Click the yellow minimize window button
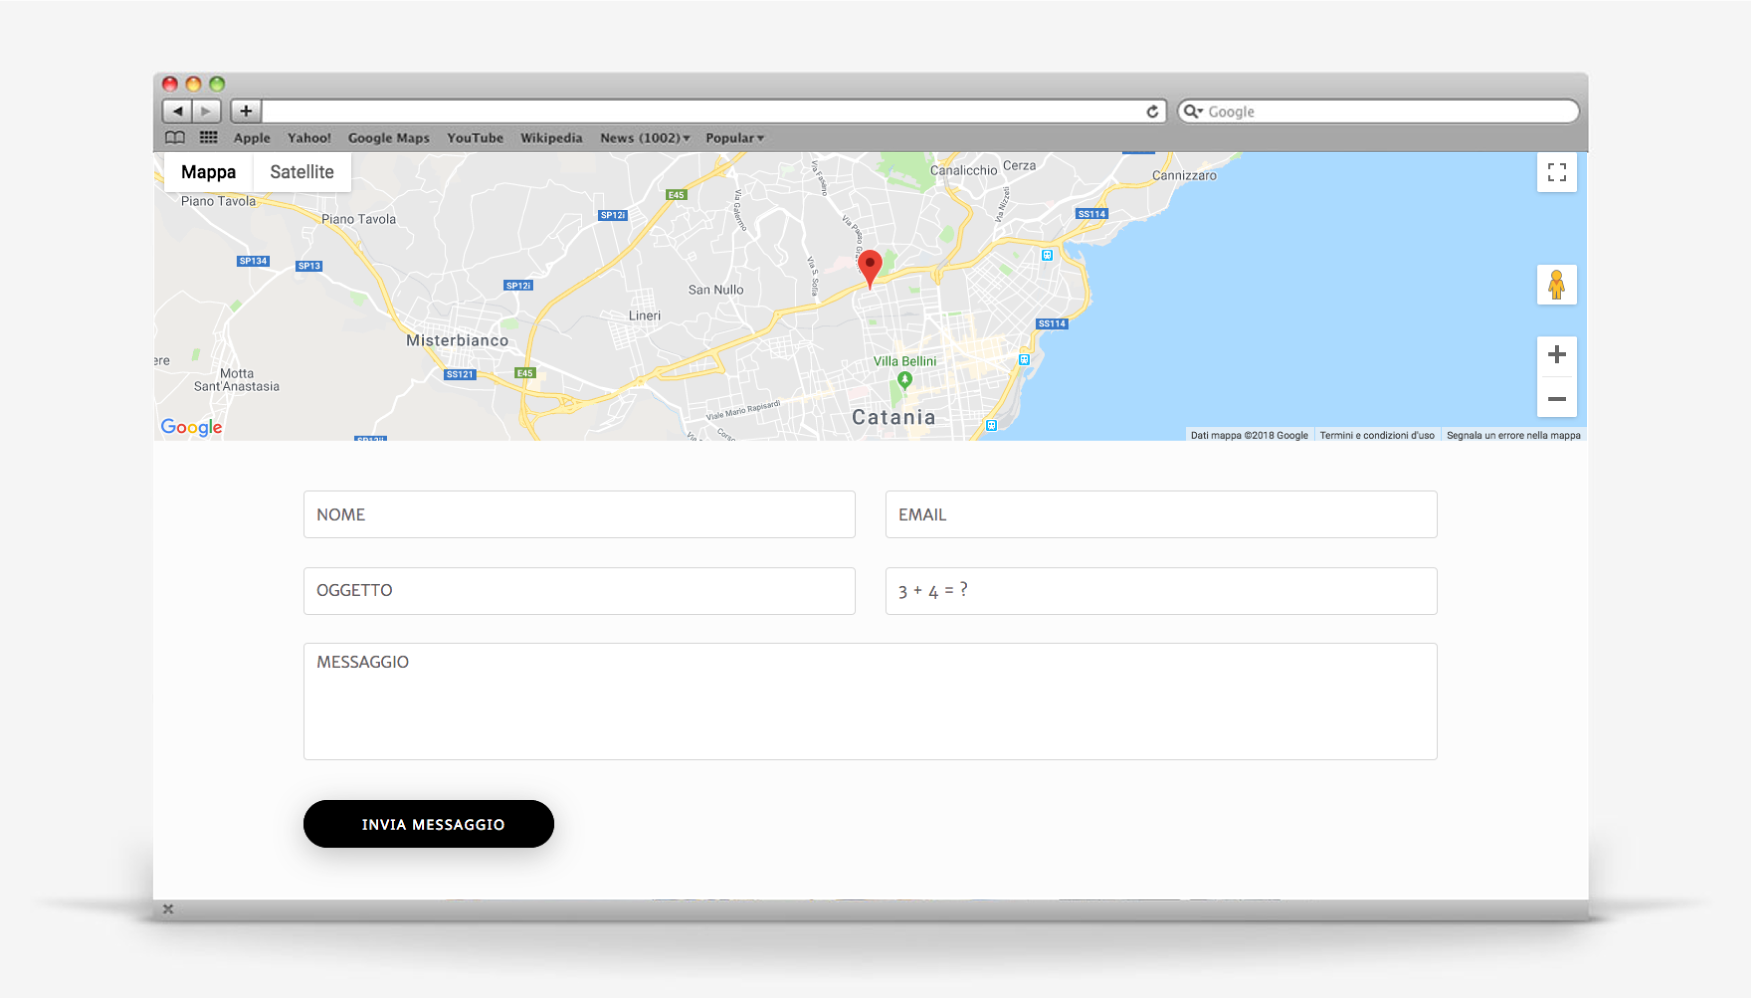Viewport: 1751px width, 998px height. point(193,84)
